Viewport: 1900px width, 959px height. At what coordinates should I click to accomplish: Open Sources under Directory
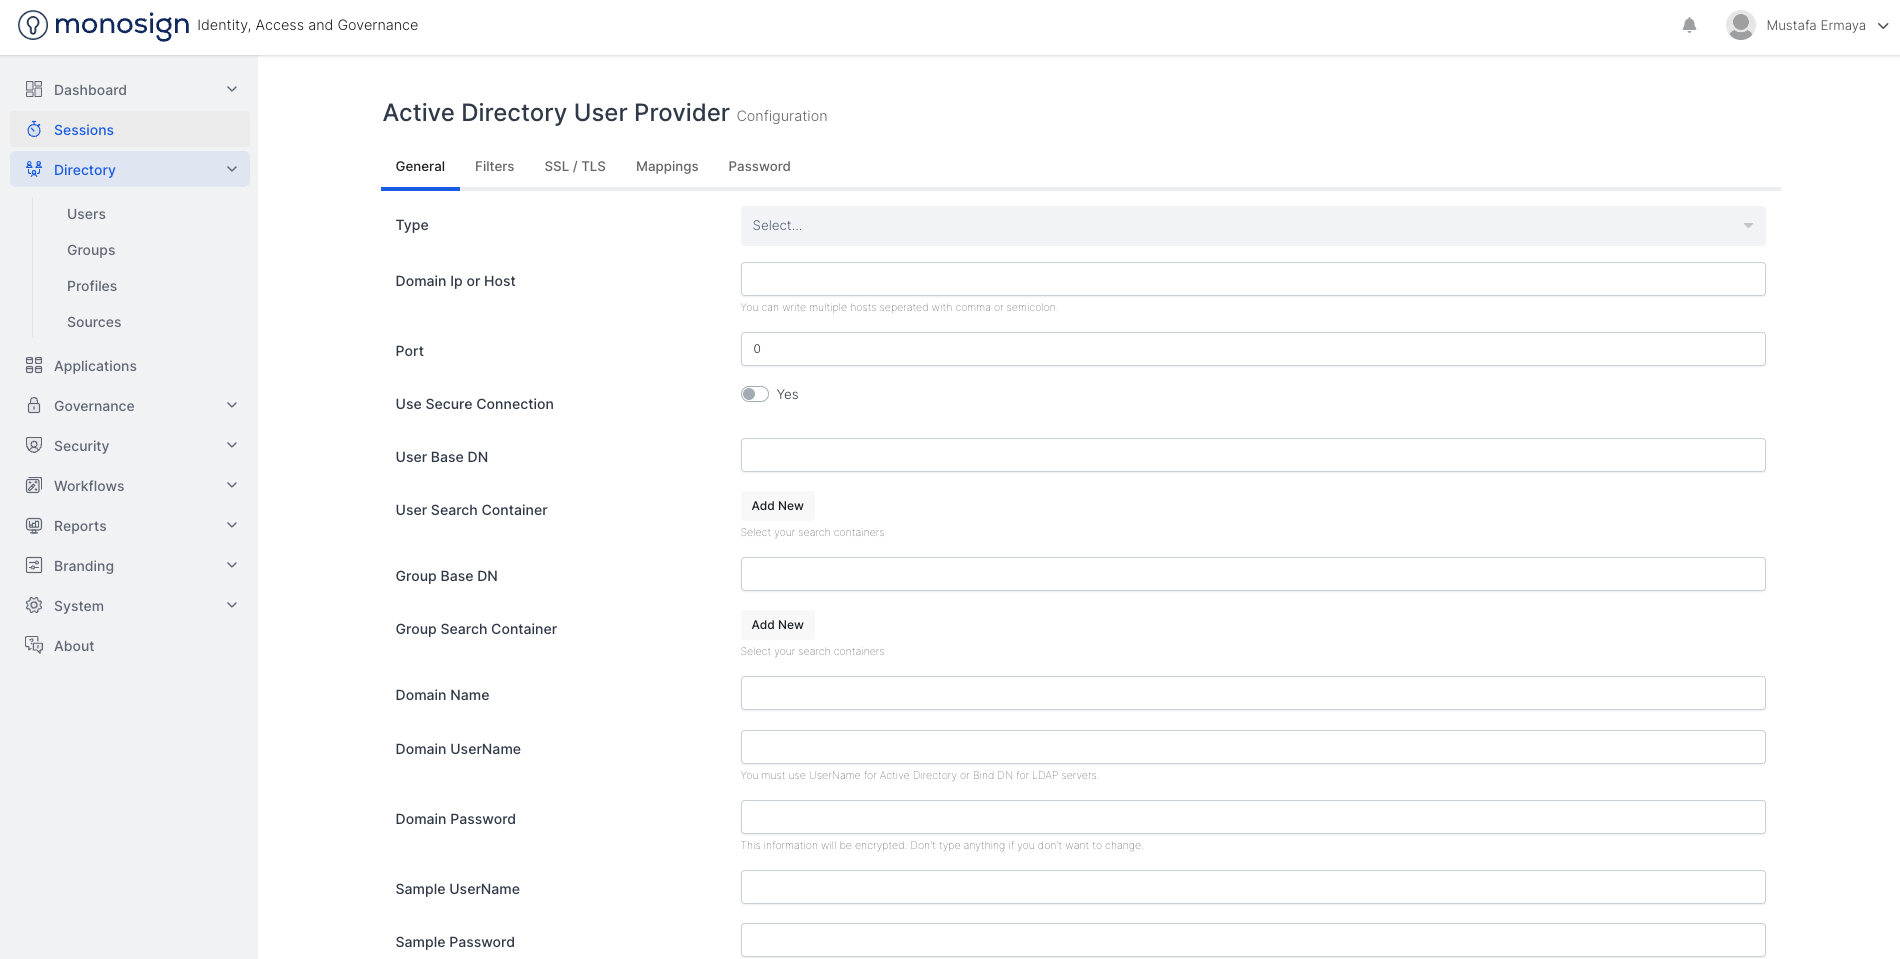click(x=94, y=322)
